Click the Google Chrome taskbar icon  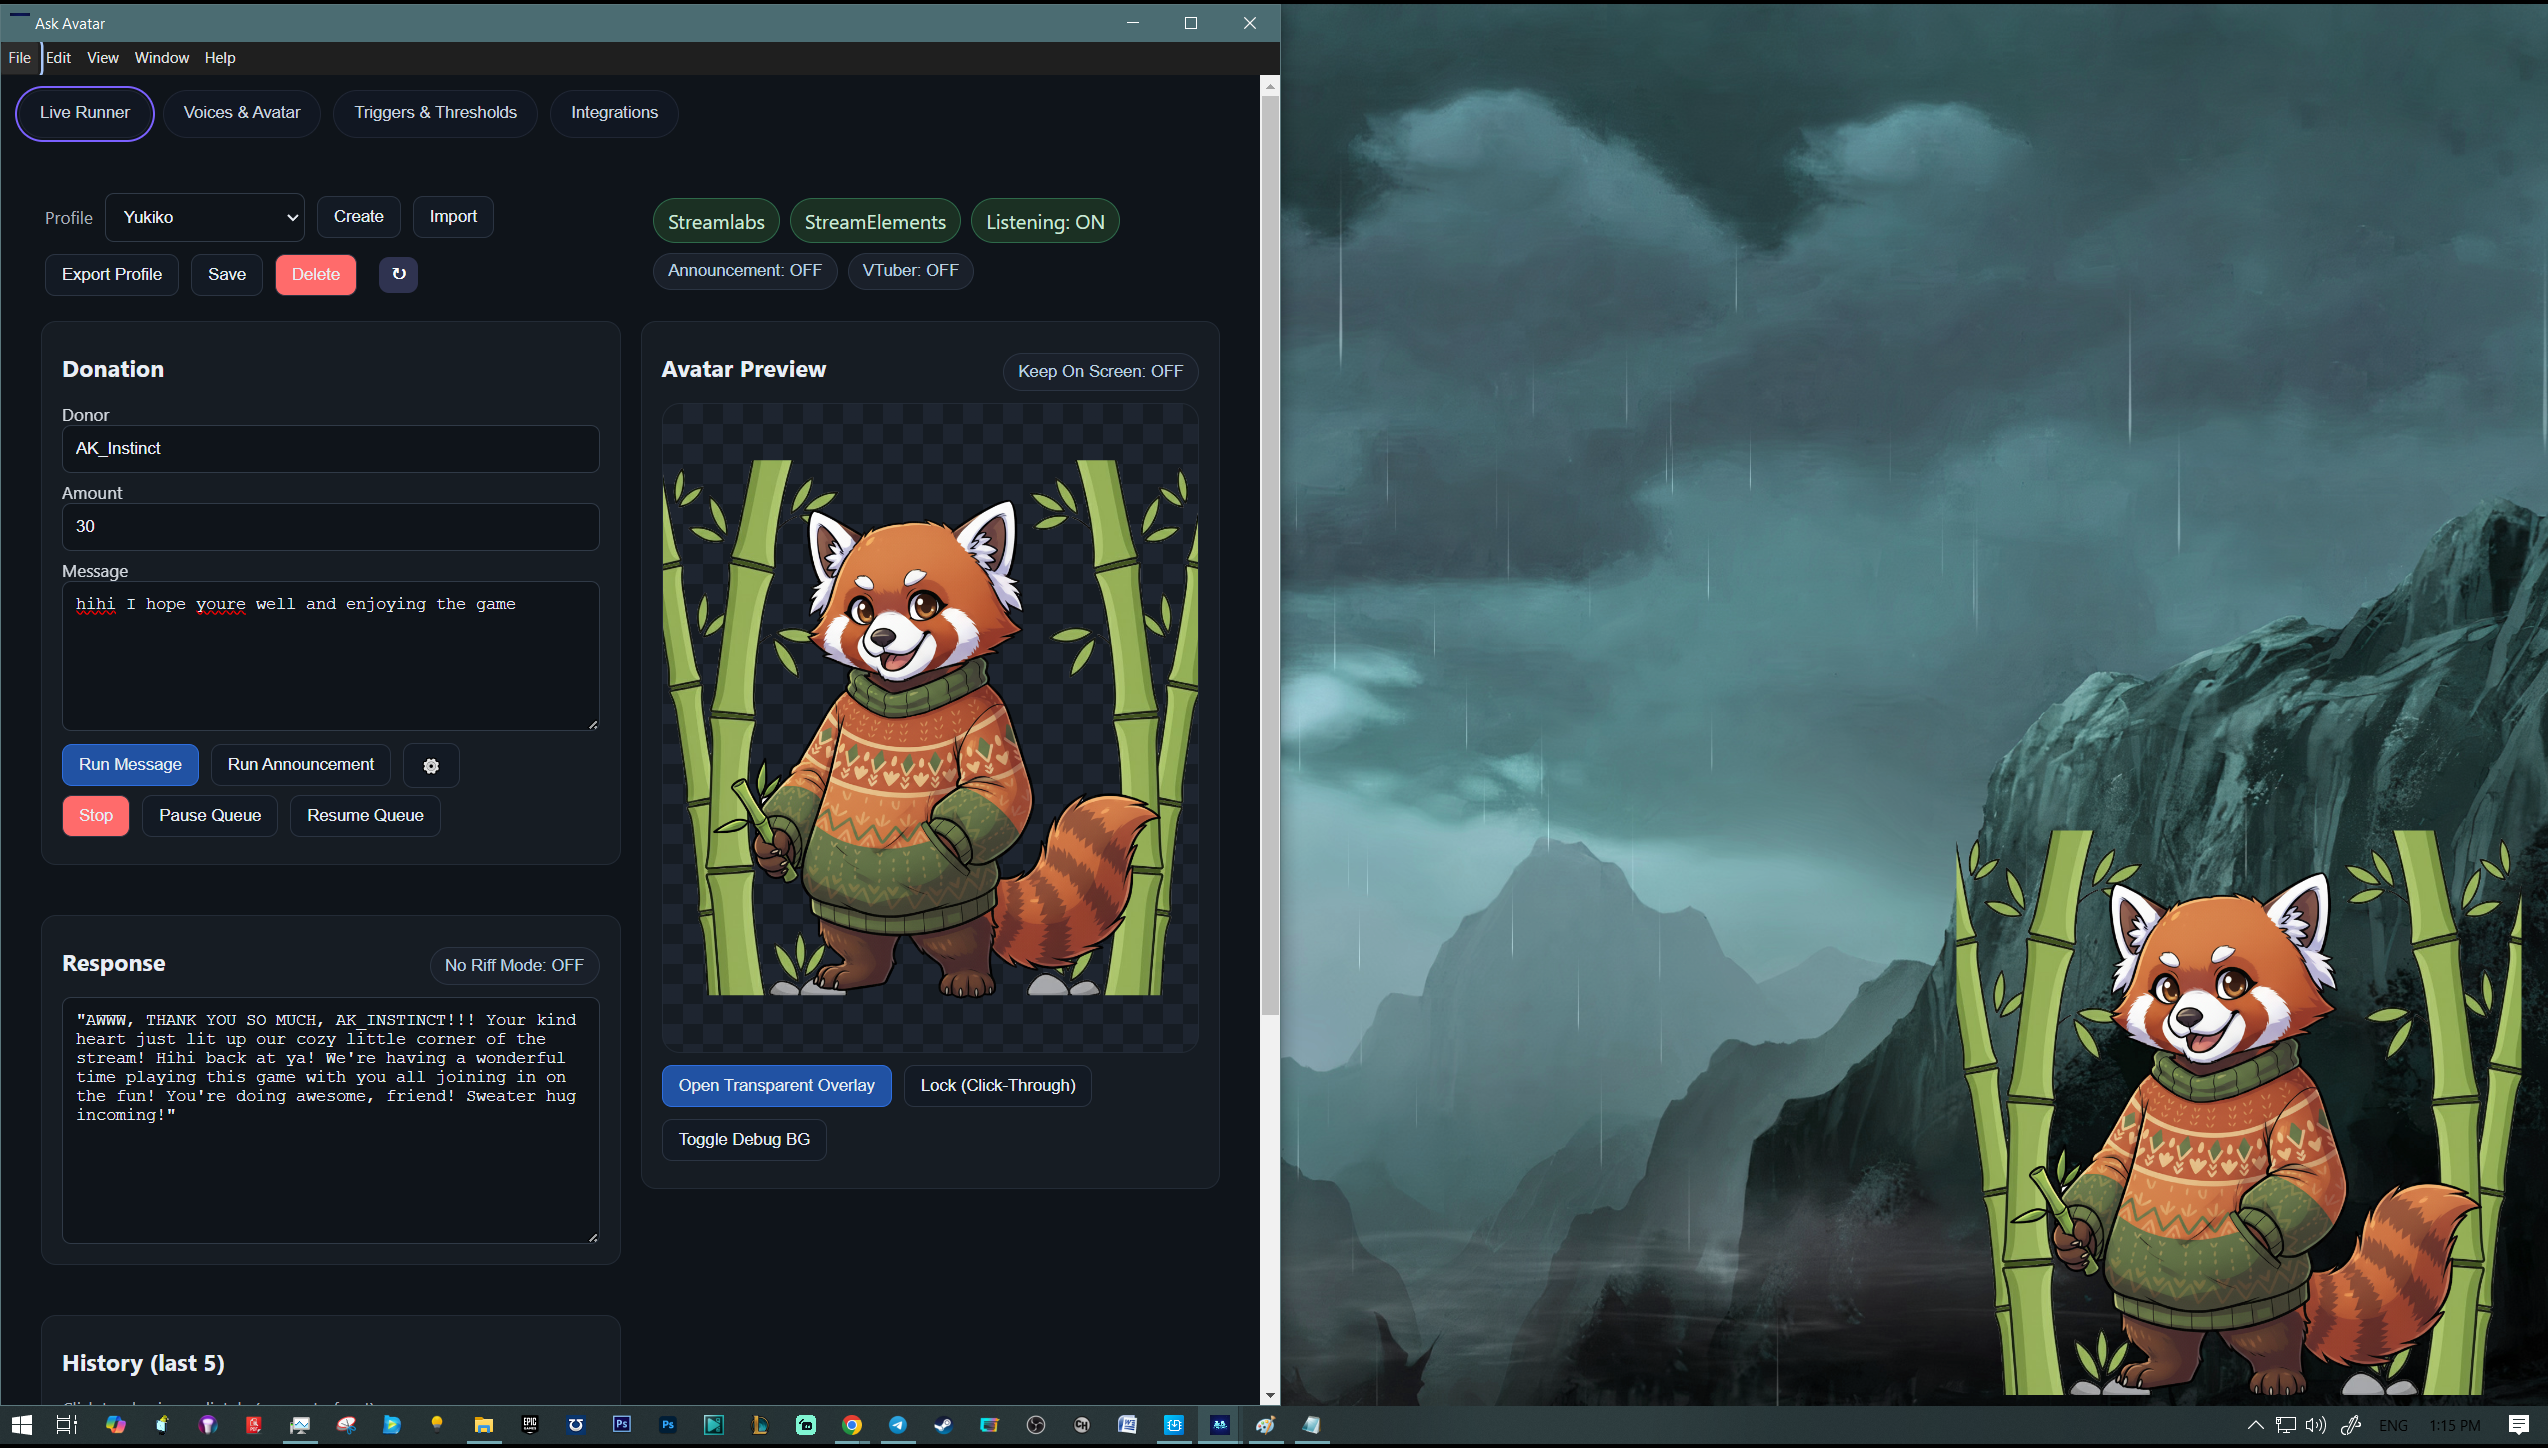click(852, 1425)
